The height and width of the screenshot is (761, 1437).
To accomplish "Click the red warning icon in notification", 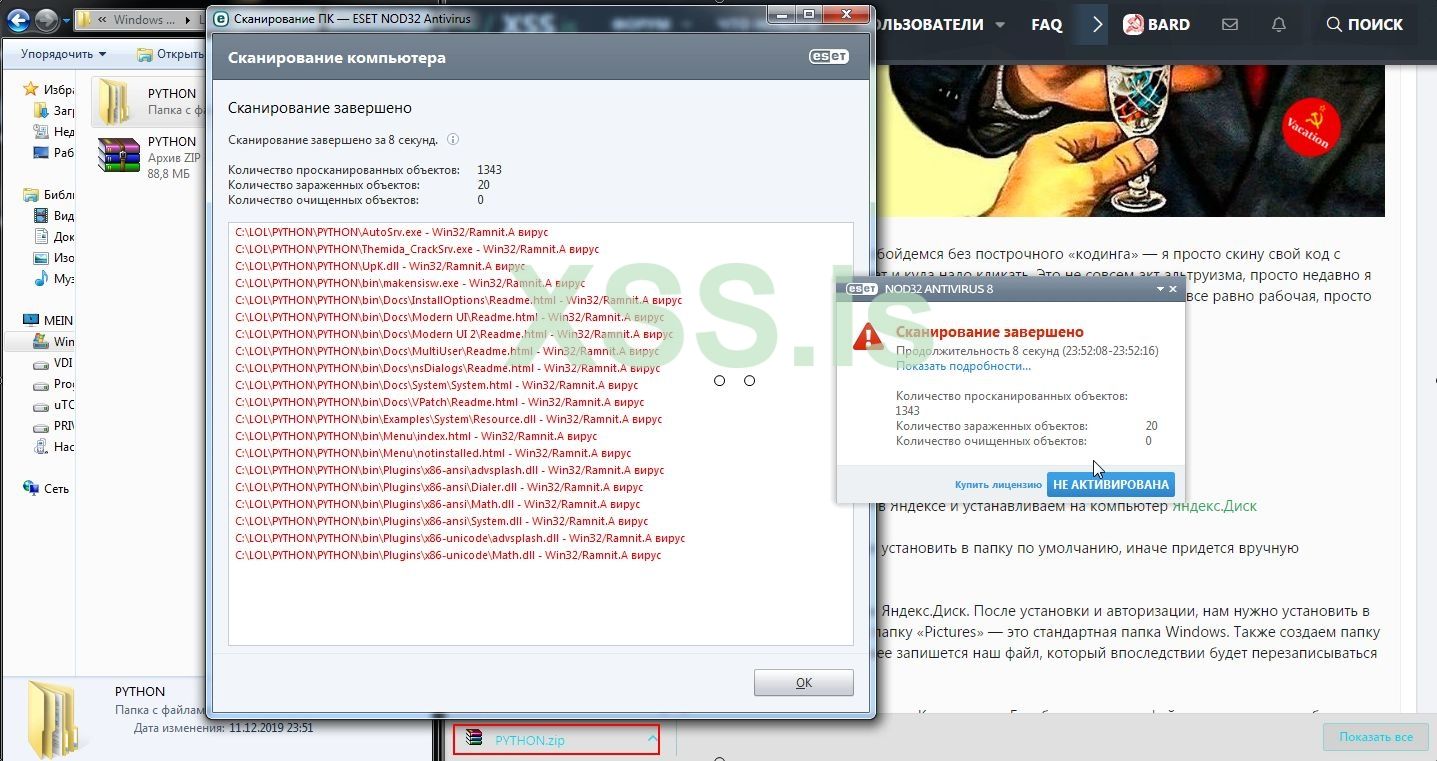I will tap(868, 336).
